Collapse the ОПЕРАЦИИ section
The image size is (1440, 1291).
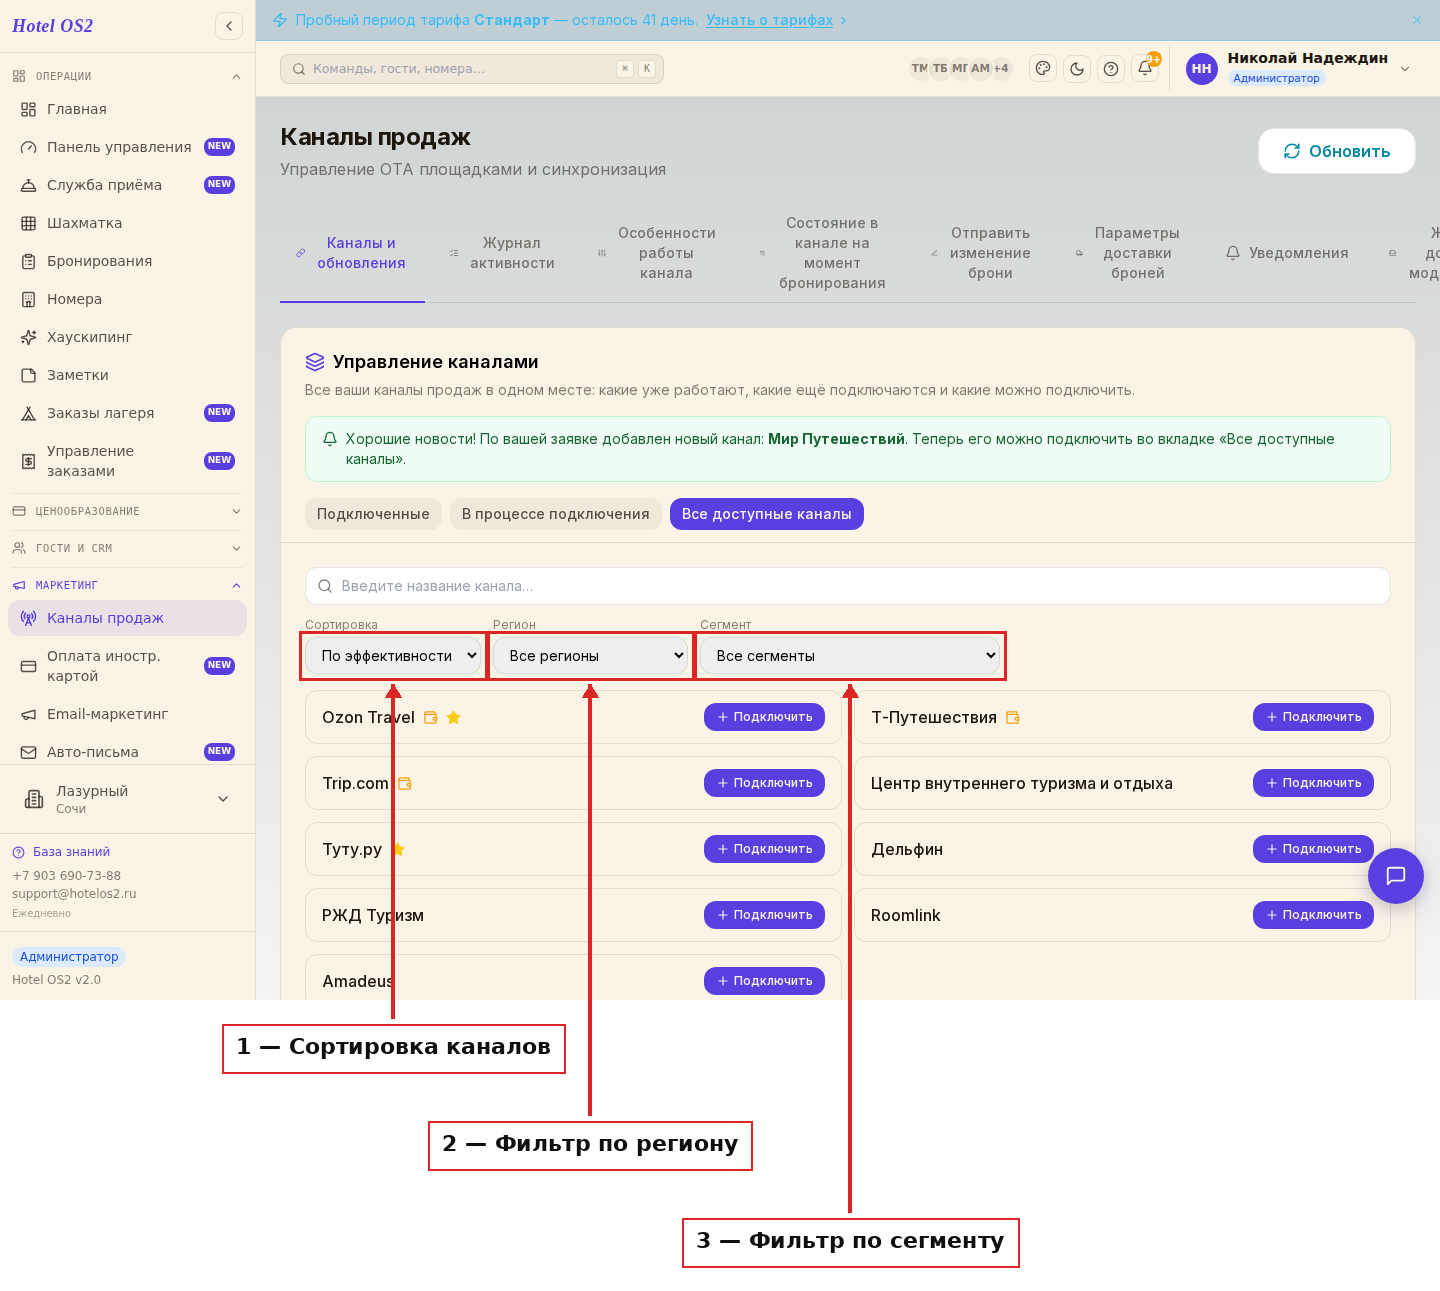127,76
